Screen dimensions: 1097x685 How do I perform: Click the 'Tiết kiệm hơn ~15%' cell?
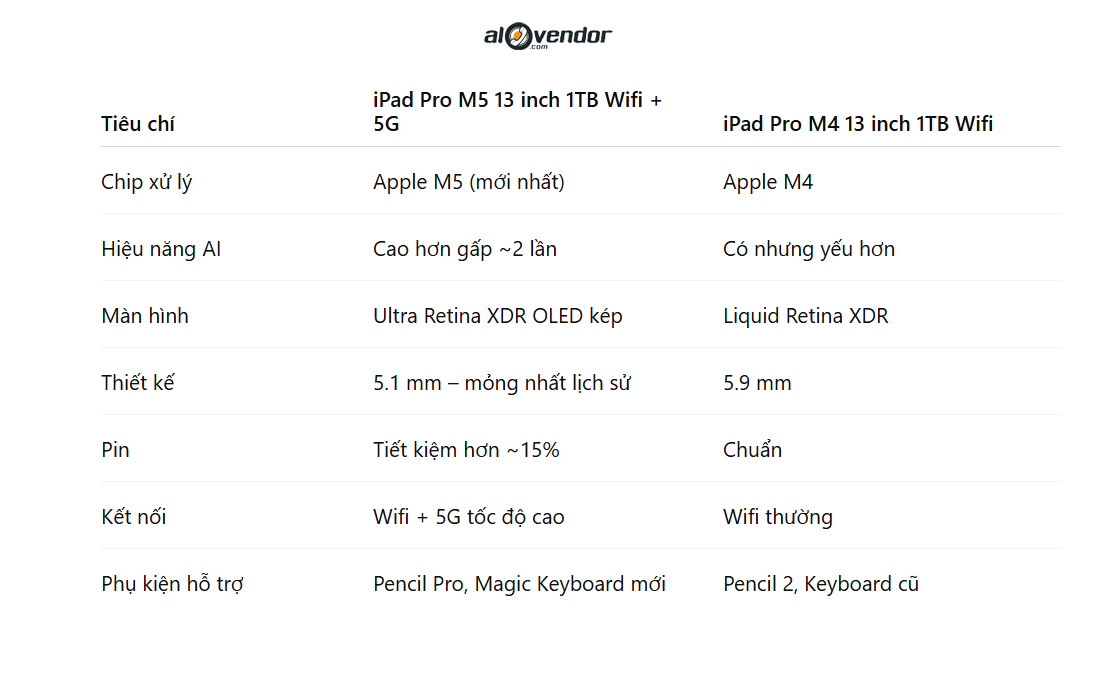point(466,450)
